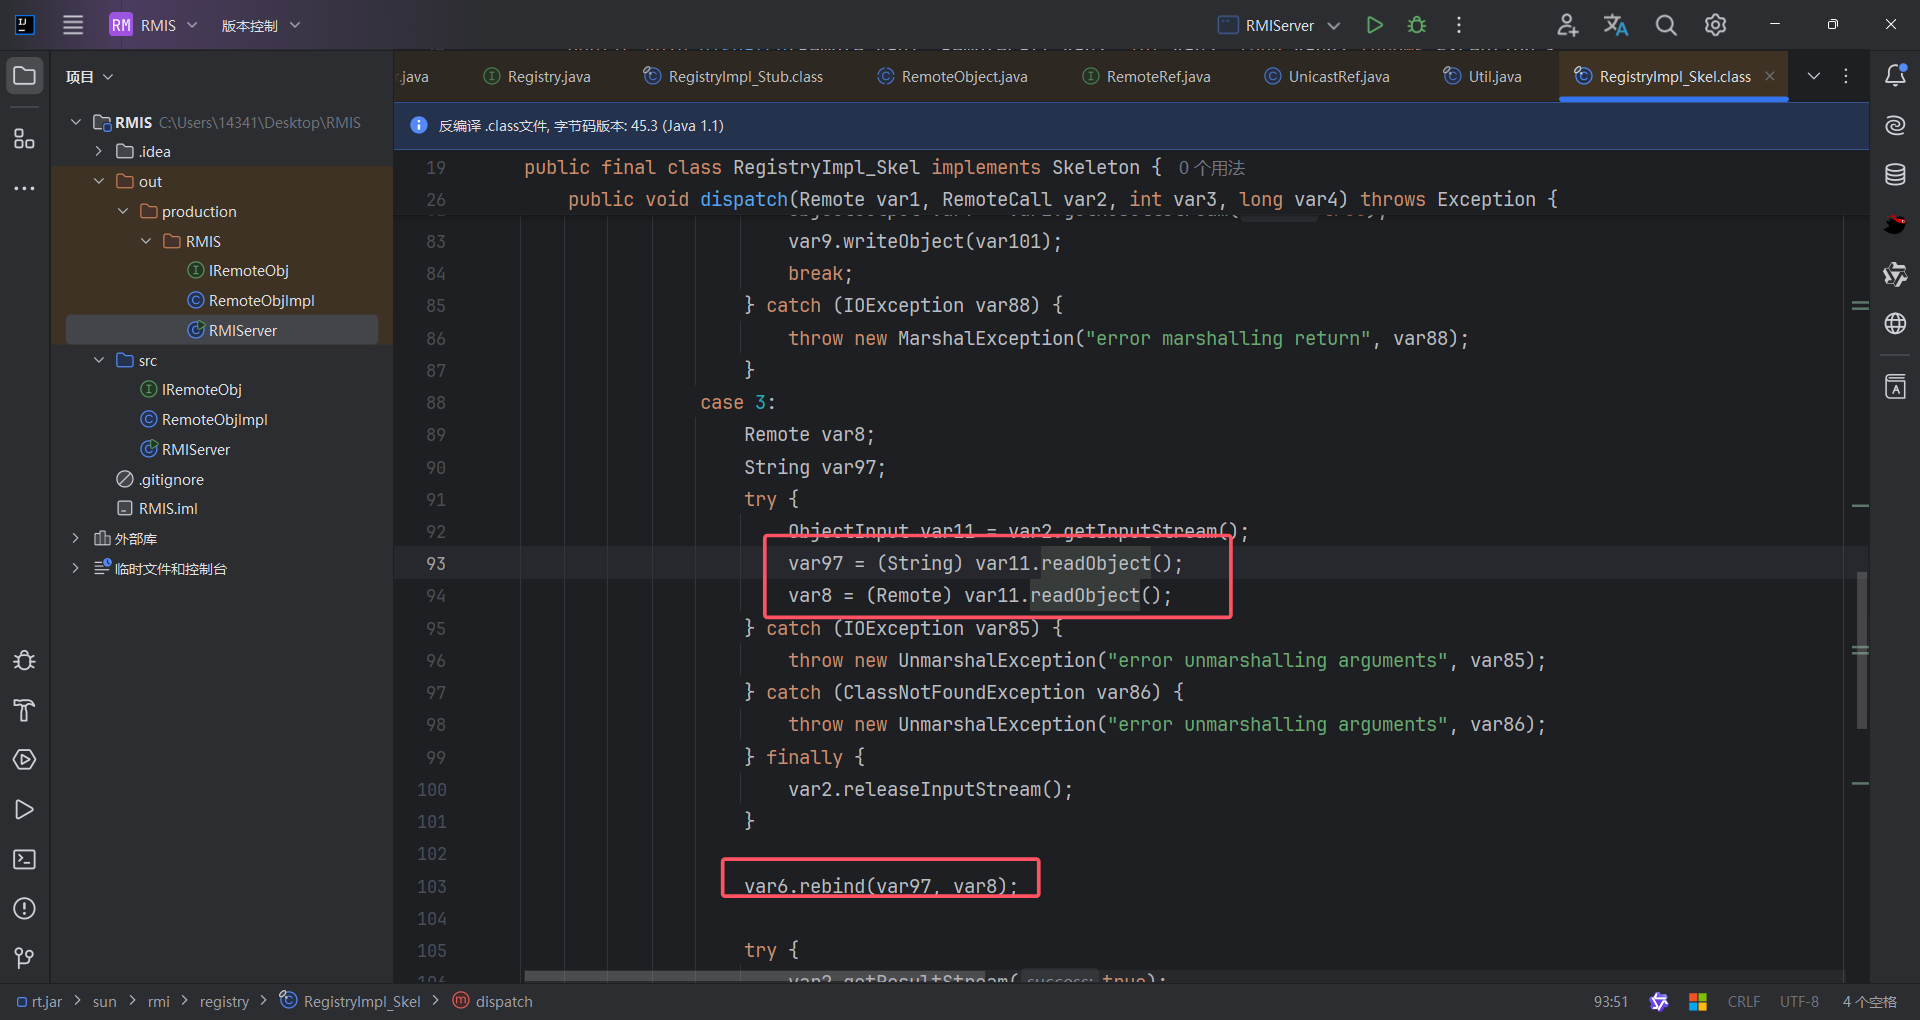
Task: Open Search Everywhere magnifier
Action: point(1666,25)
